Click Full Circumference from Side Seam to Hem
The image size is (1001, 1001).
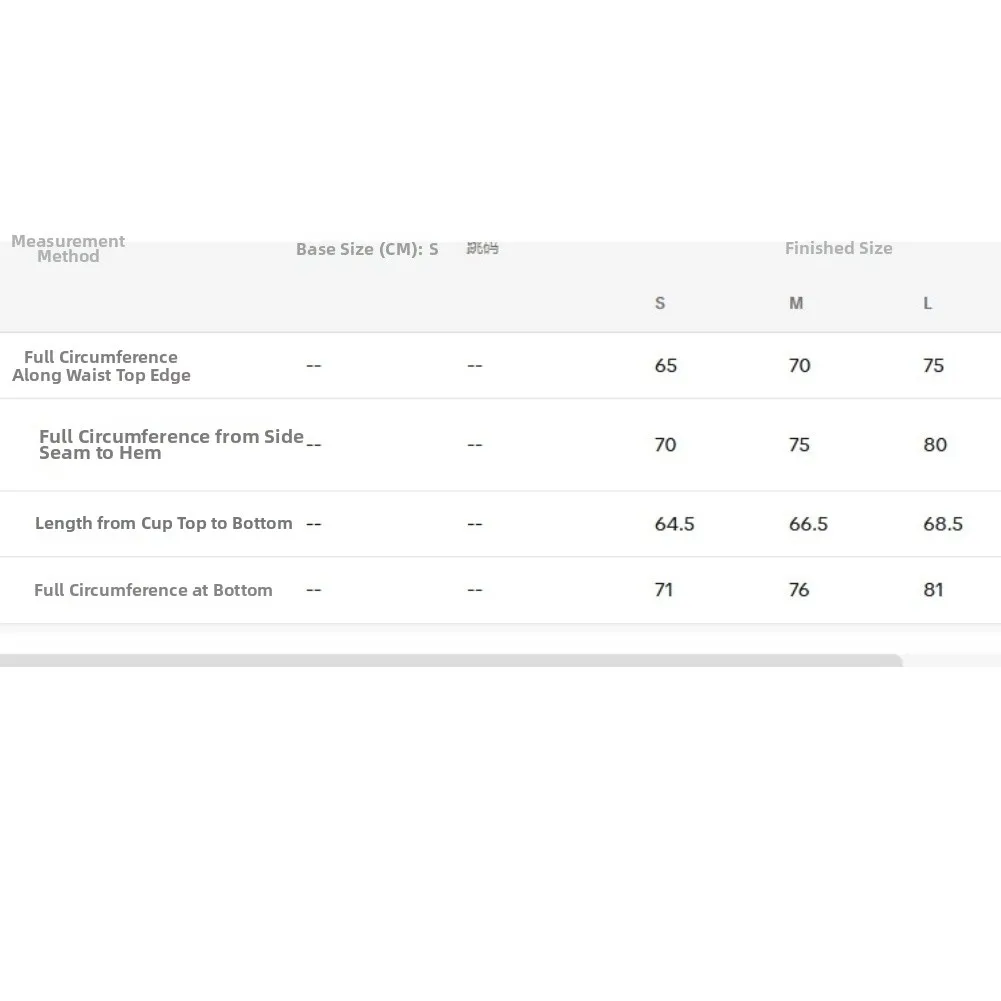[x=171, y=444]
